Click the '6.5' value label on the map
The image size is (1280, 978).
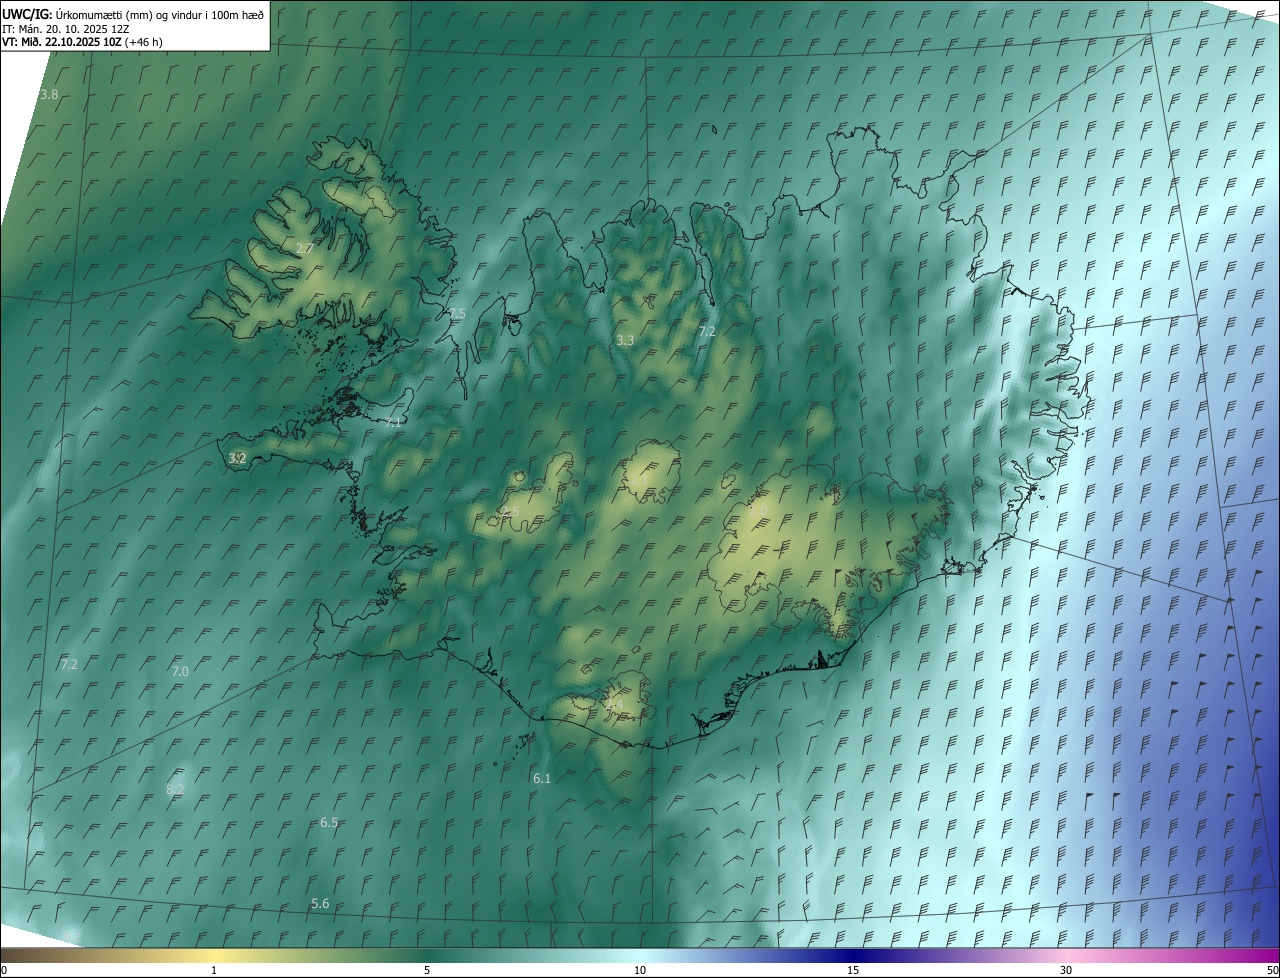point(329,822)
